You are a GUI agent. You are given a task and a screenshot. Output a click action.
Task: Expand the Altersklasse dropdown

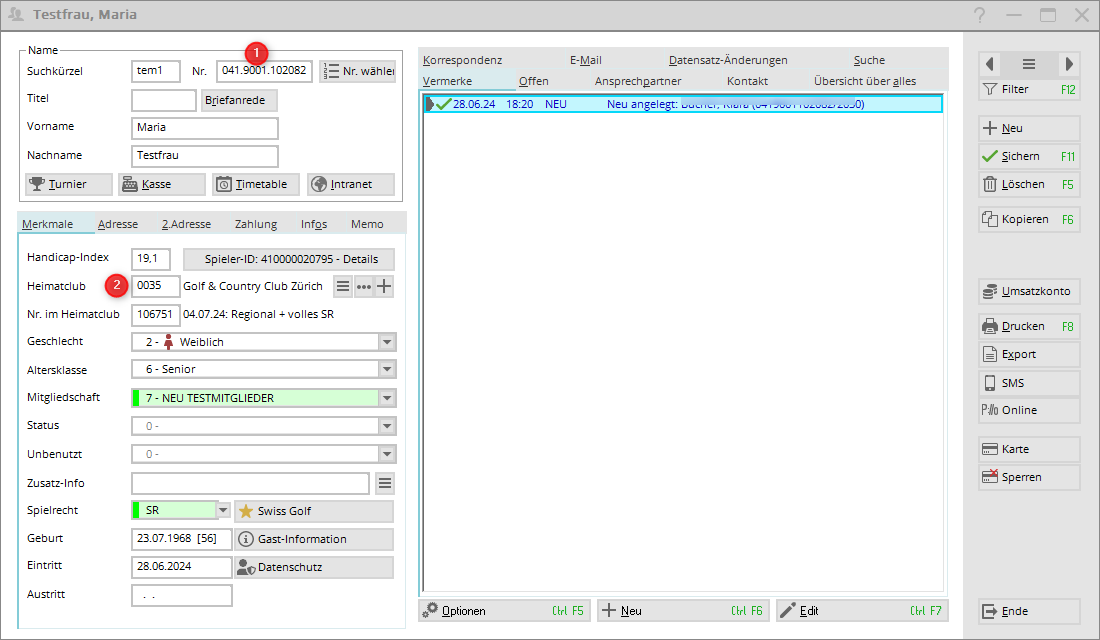pyautogui.click(x=387, y=370)
